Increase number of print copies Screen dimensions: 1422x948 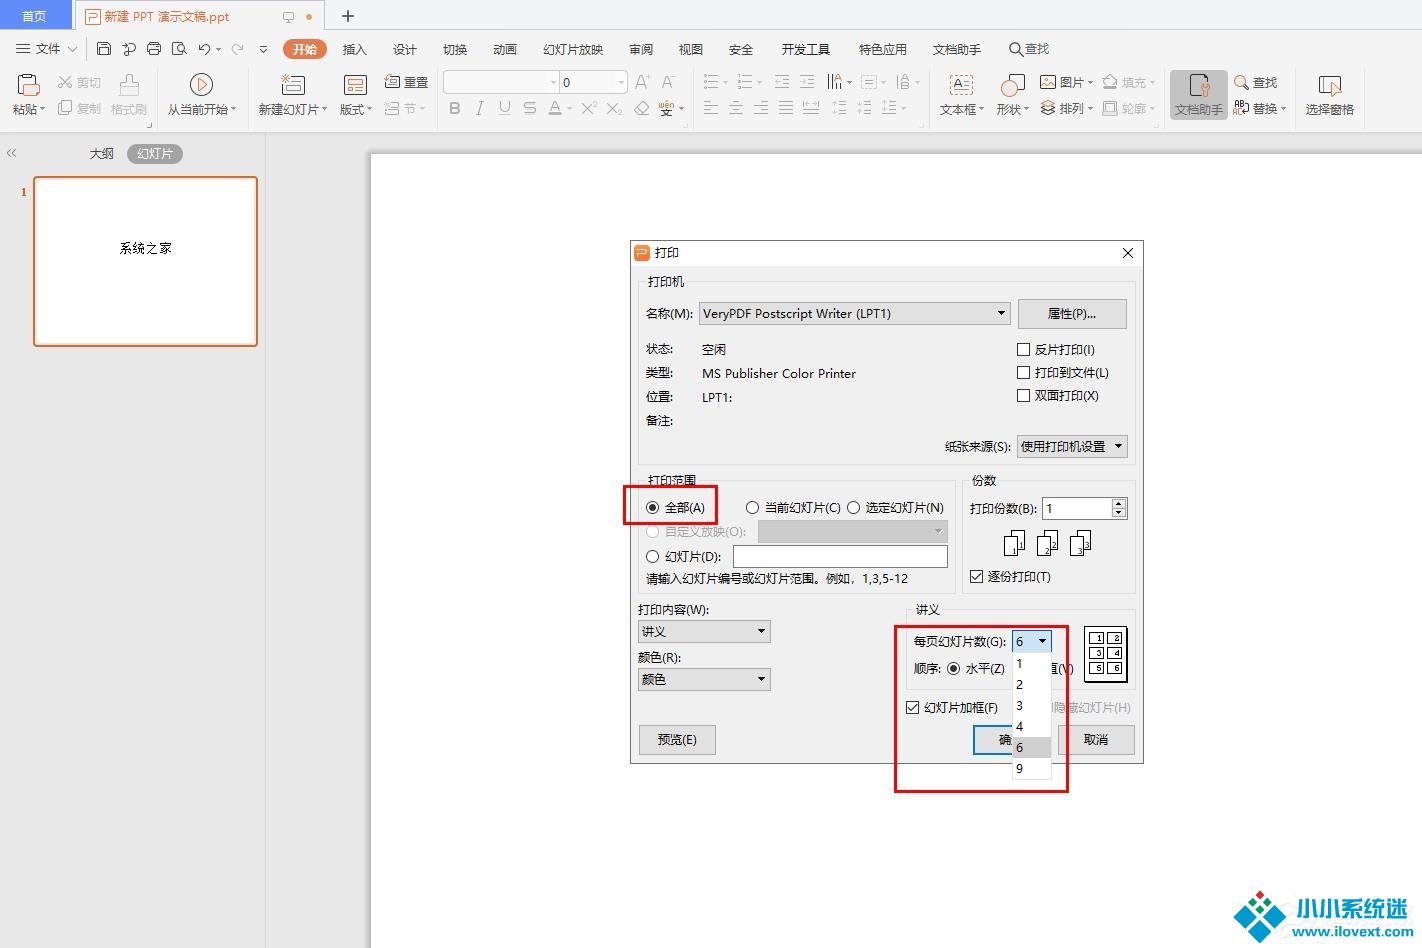[x=1119, y=503]
